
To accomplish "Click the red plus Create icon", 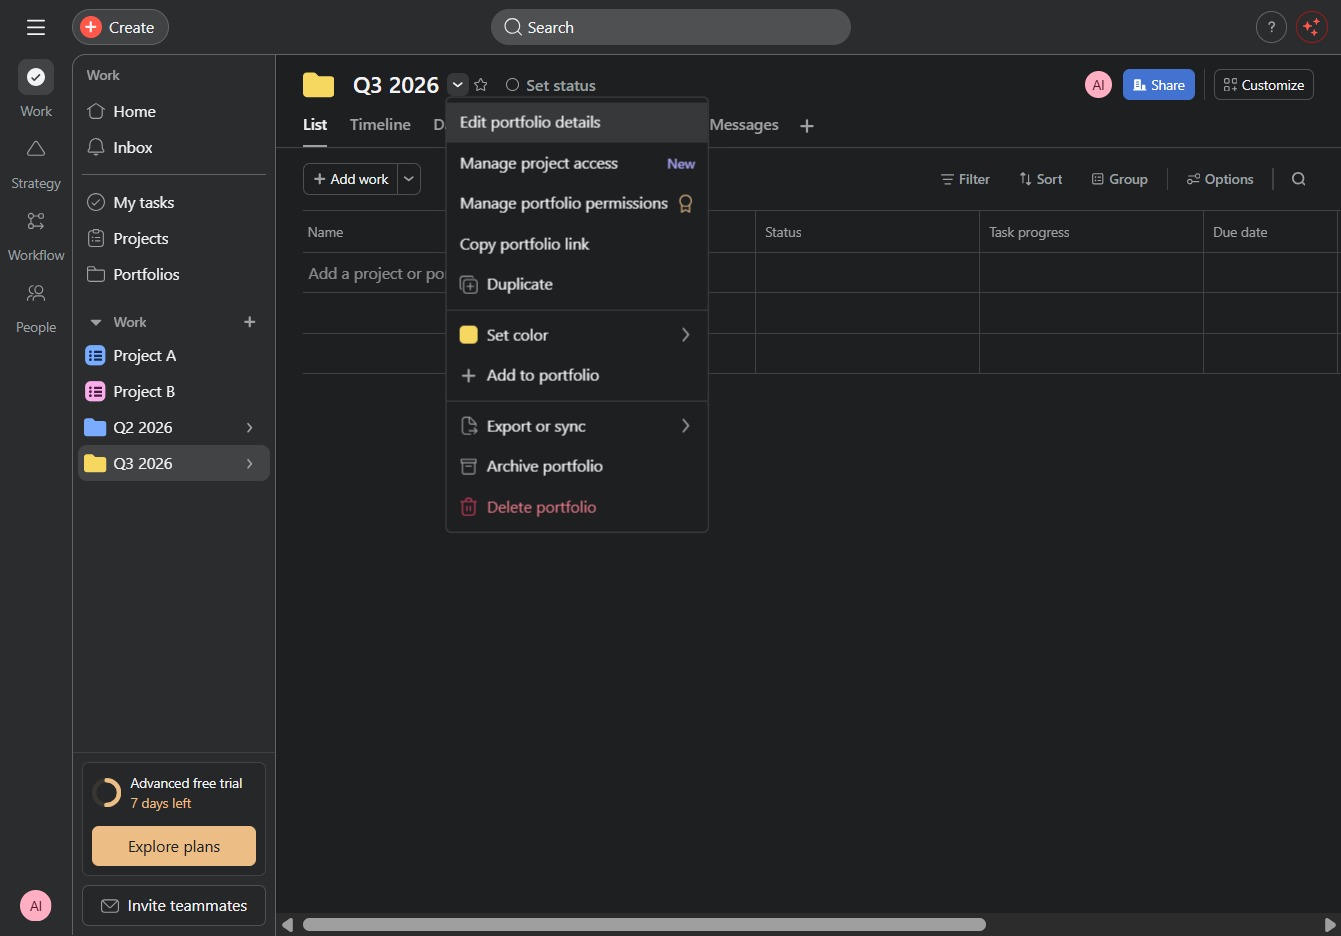I will (91, 27).
